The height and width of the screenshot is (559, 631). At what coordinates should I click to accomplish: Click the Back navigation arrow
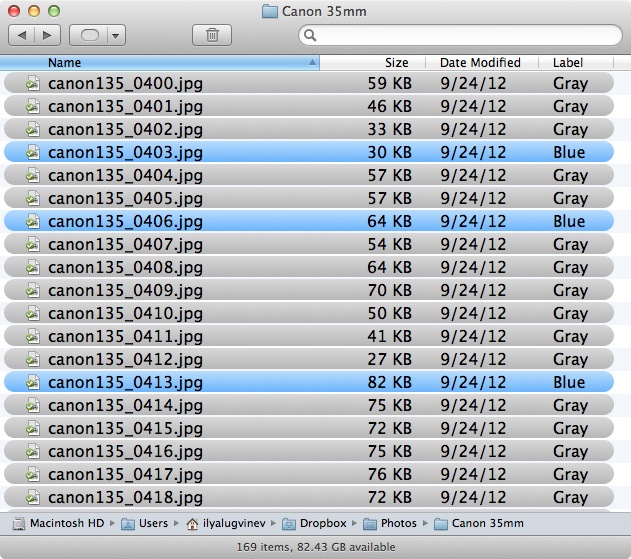click(x=23, y=35)
